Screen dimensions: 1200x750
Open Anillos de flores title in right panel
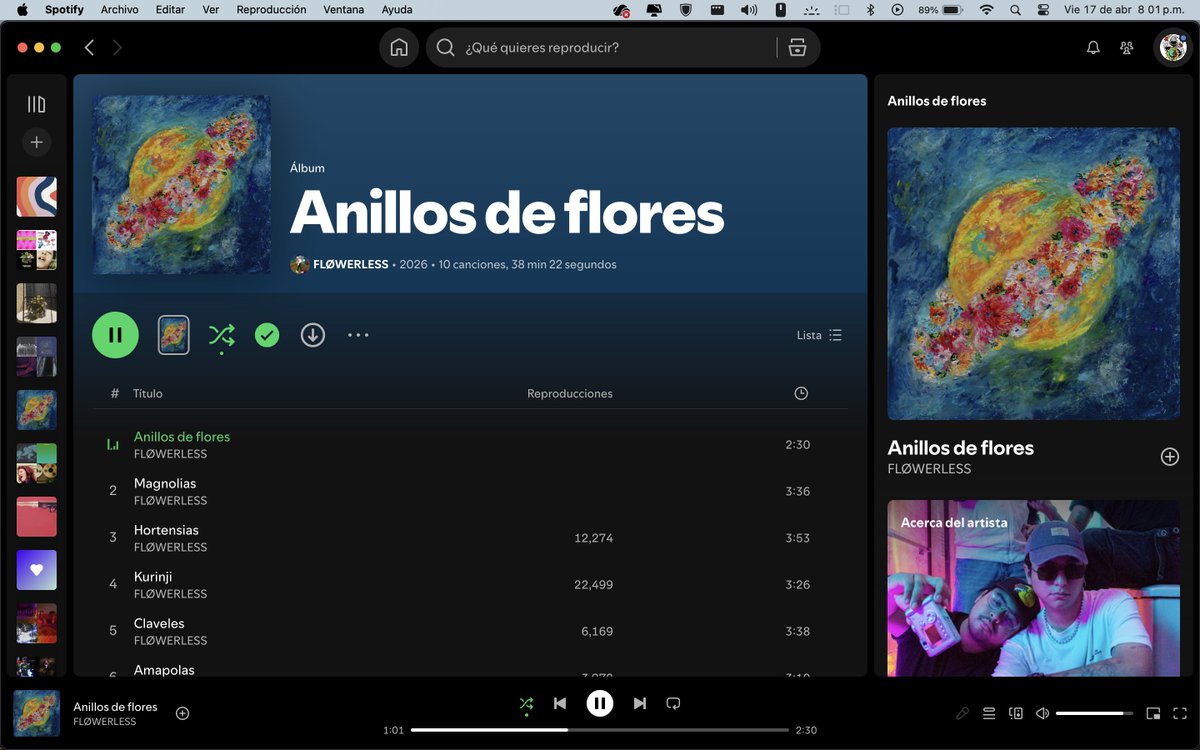click(961, 448)
